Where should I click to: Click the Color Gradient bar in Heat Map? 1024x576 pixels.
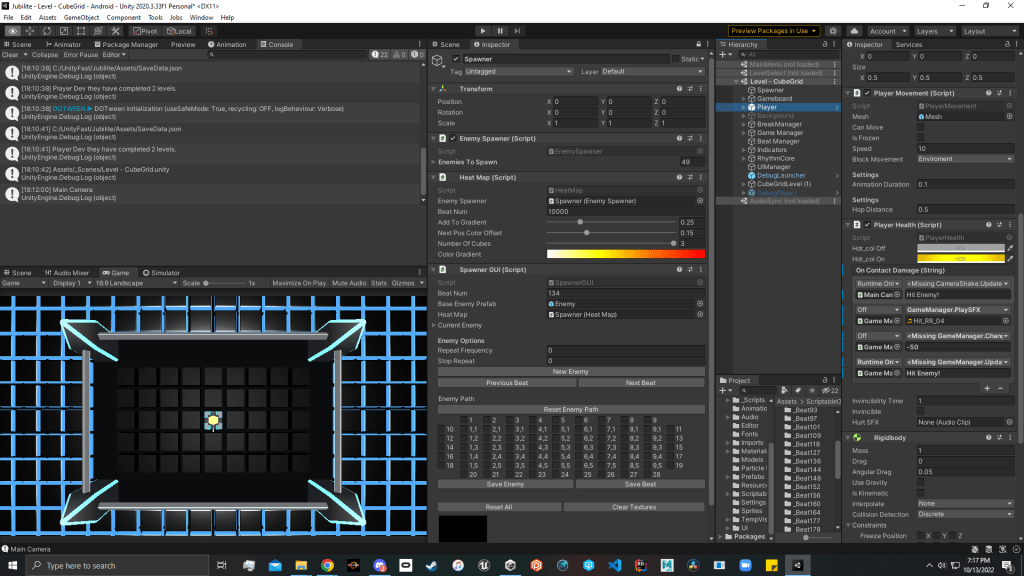click(625, 254)
